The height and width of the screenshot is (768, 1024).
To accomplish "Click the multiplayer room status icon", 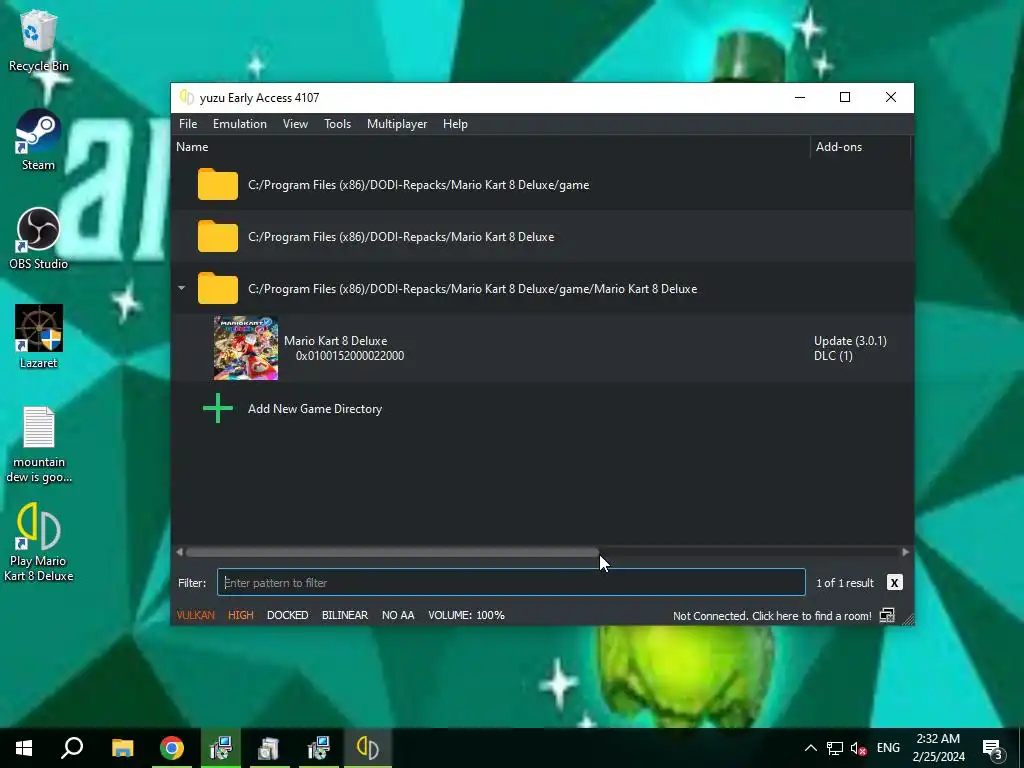I will pyautogui.click(x=887, y=615).
